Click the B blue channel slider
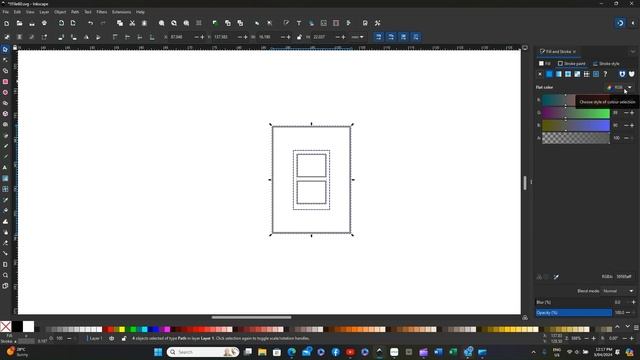This screenshot has width=640, height=360. coord(576,125)
